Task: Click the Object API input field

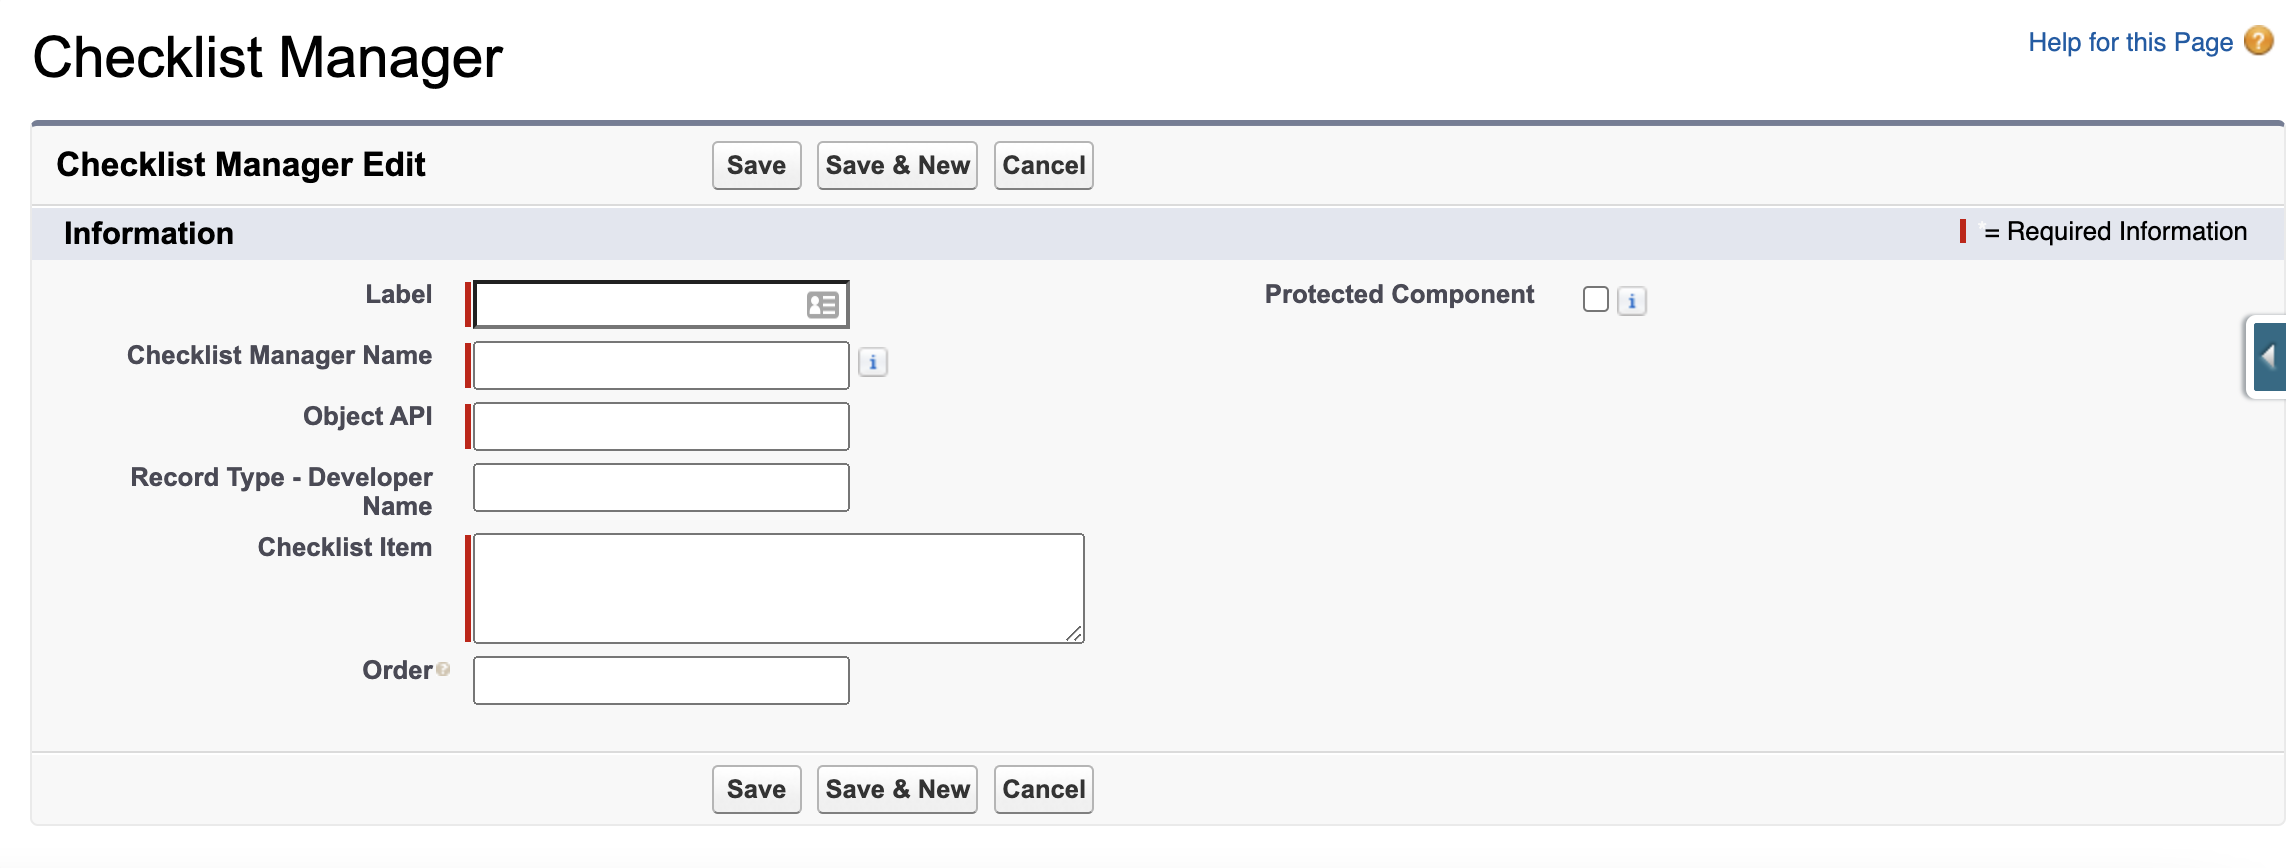Action: [660, 425]
